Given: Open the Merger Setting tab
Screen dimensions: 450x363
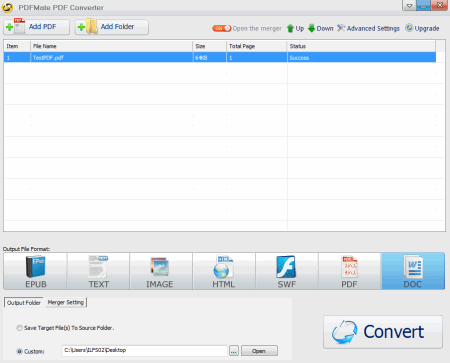Looking at the screenshot, I should tap(66, 302).
